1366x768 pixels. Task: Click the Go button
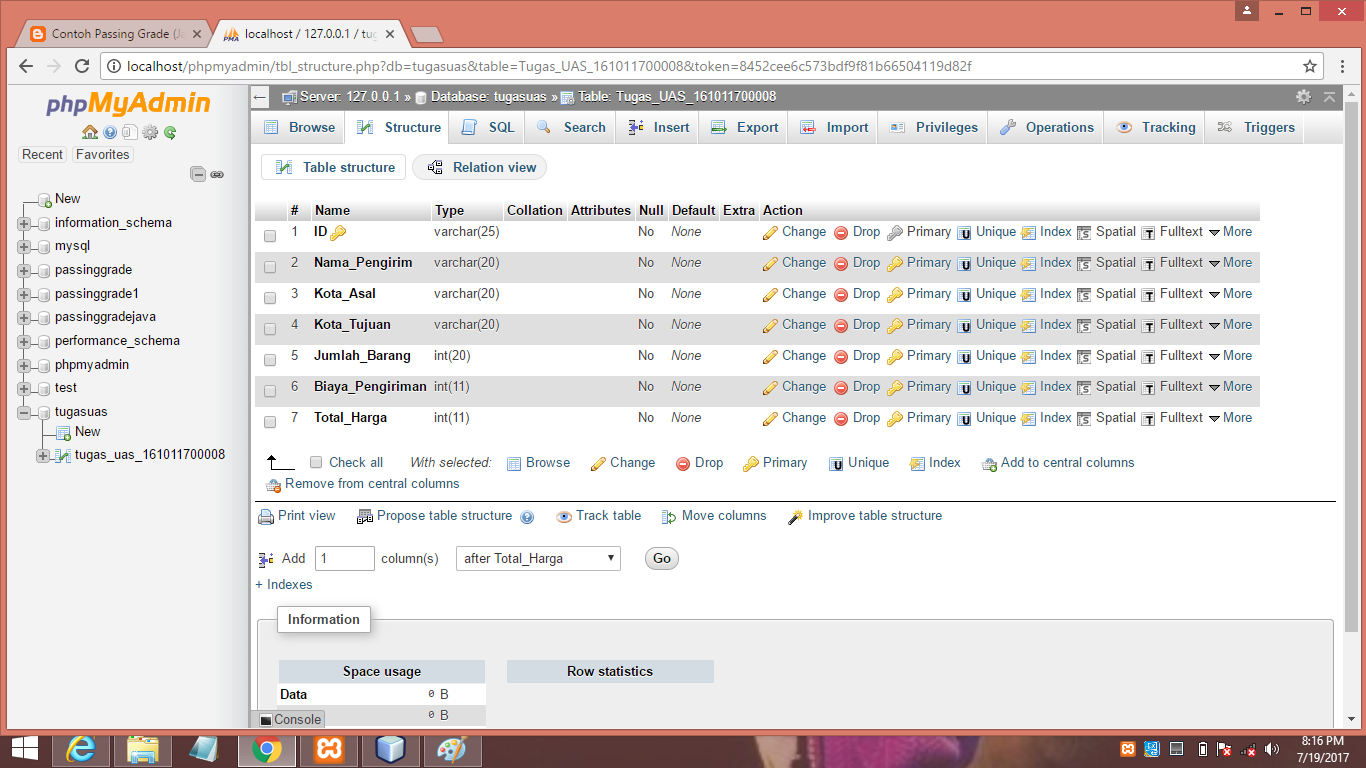point(660,558)
